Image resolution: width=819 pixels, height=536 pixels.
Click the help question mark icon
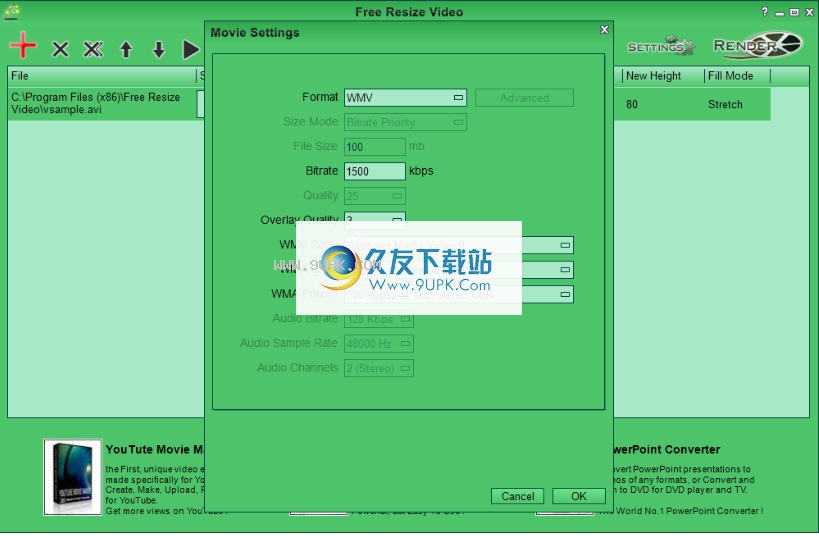click(x=765, y=11)
